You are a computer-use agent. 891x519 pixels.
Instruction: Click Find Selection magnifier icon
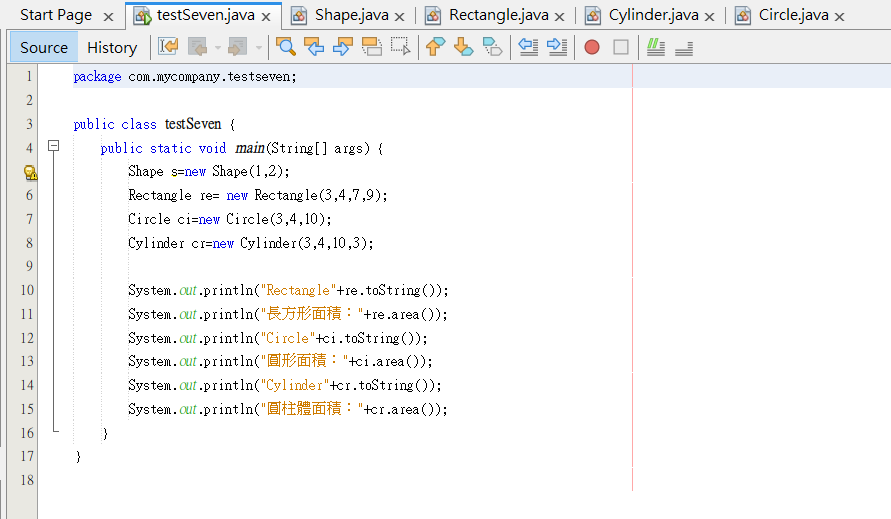click(x=286, y=47)
